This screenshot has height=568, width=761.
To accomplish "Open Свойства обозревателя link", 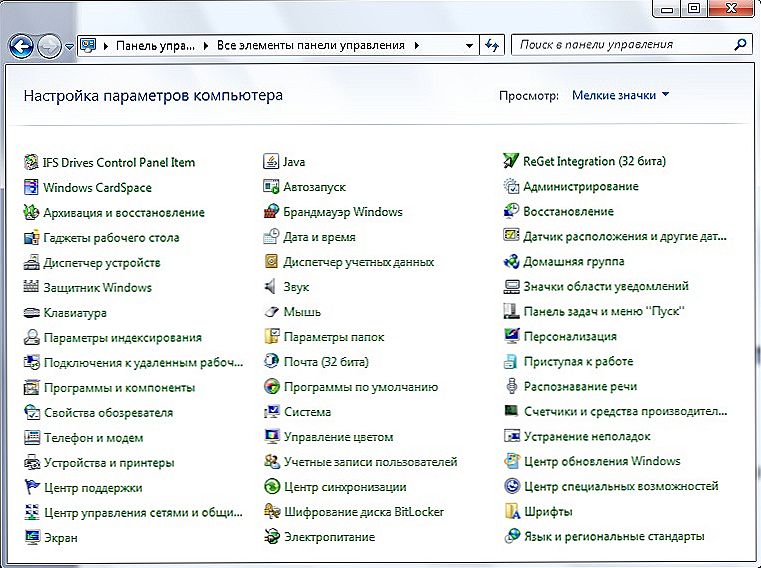I will tap(108, 413).
